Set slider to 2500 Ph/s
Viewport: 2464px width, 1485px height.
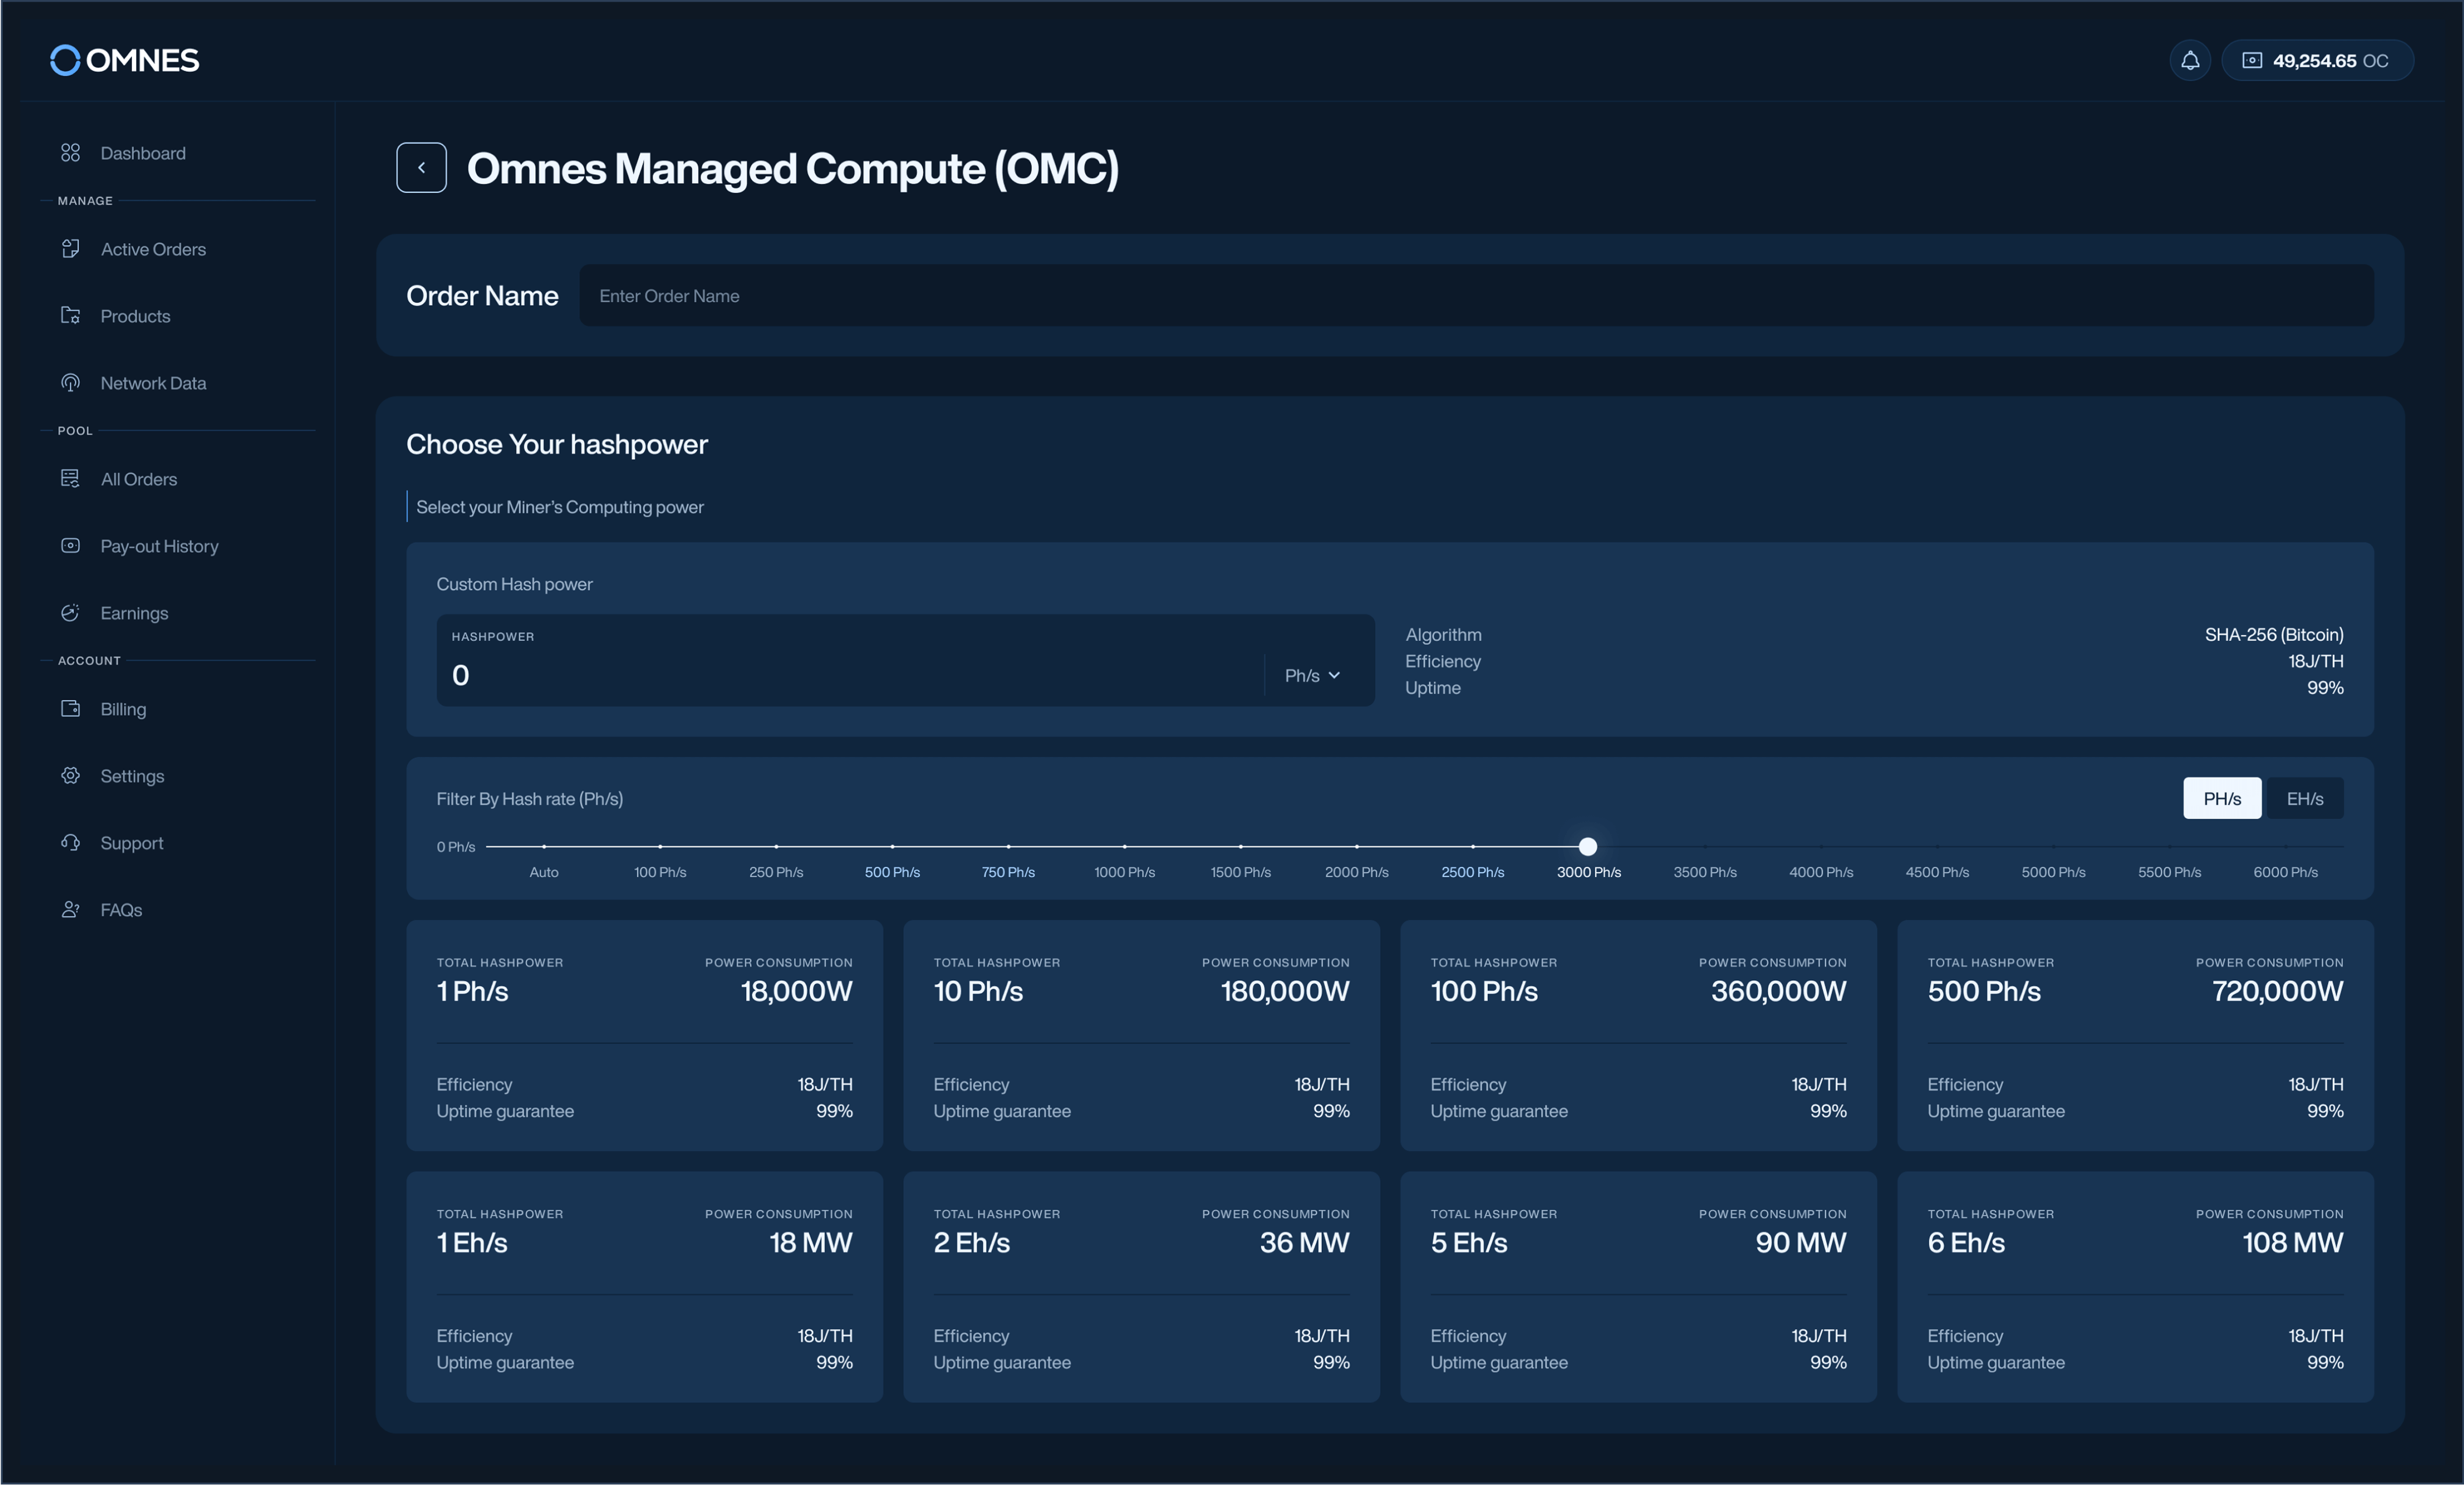tap(1472, 872)
